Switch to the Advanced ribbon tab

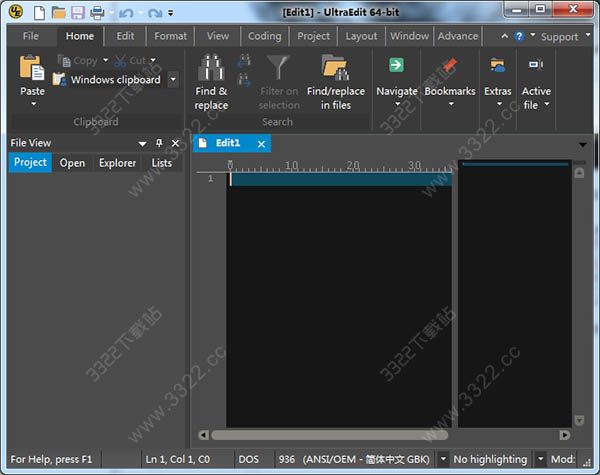pyautogui.click(x=458, y=36)
